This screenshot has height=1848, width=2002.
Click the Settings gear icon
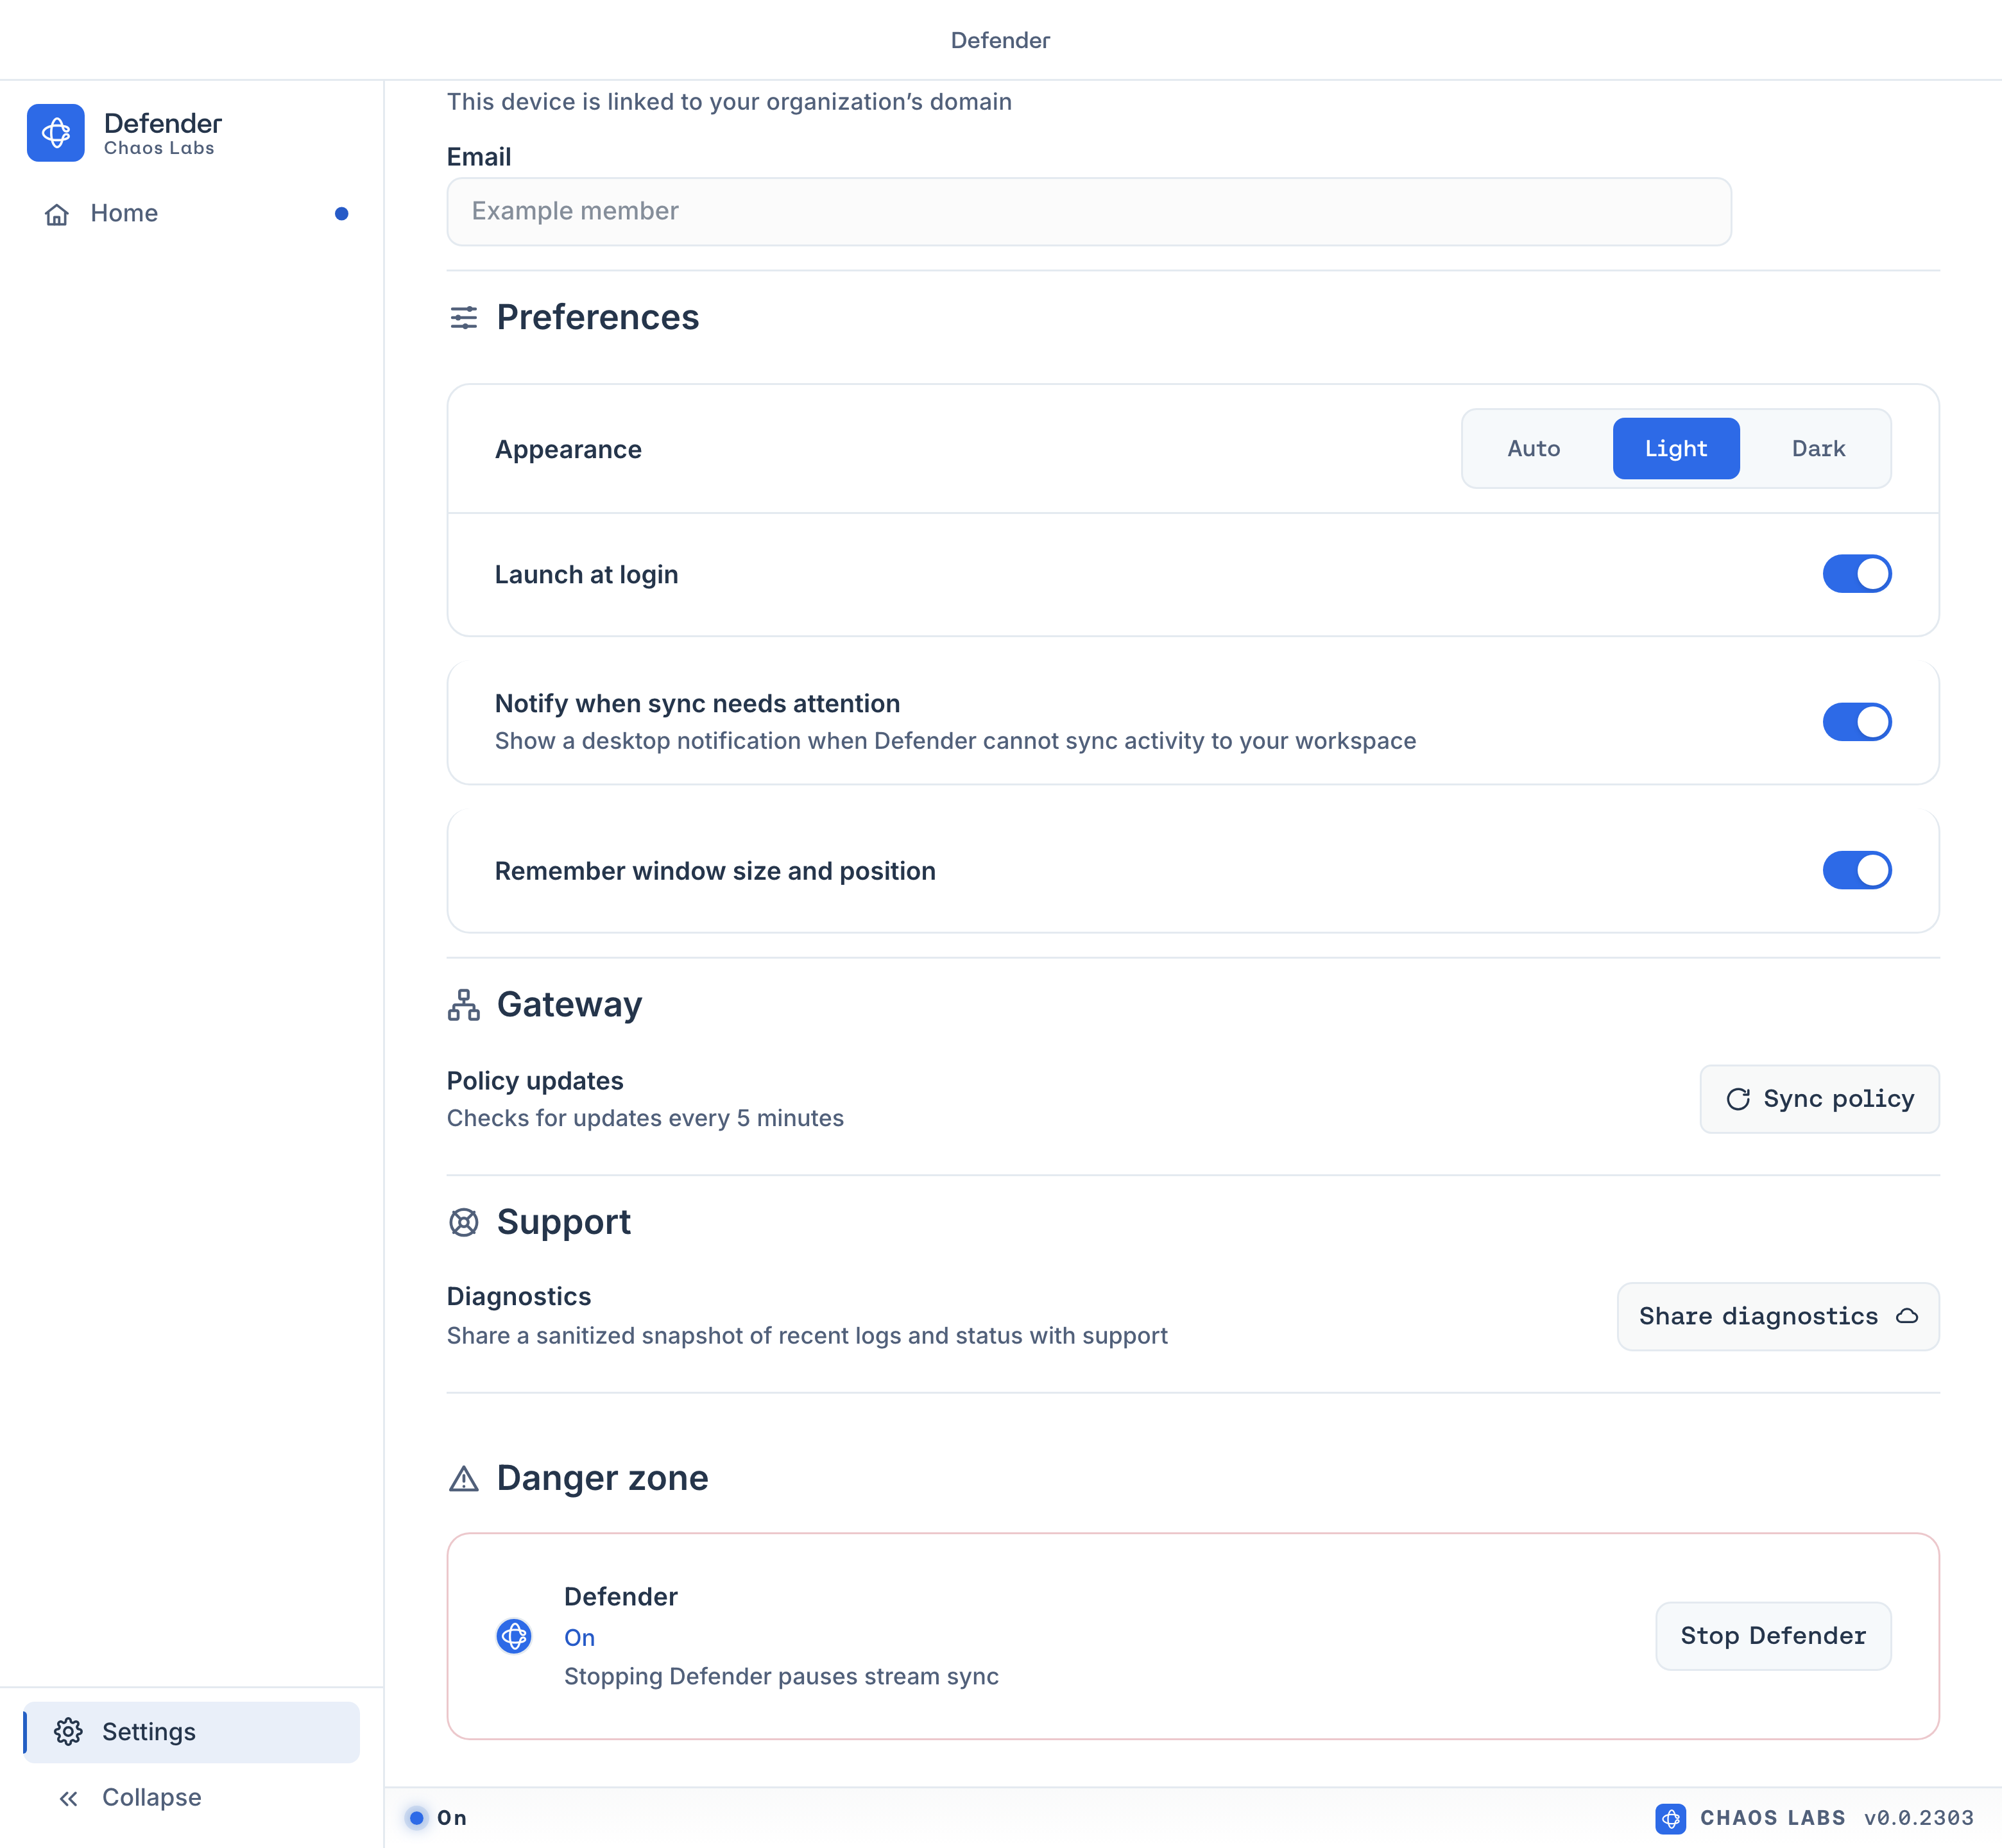coord(68,1732)
